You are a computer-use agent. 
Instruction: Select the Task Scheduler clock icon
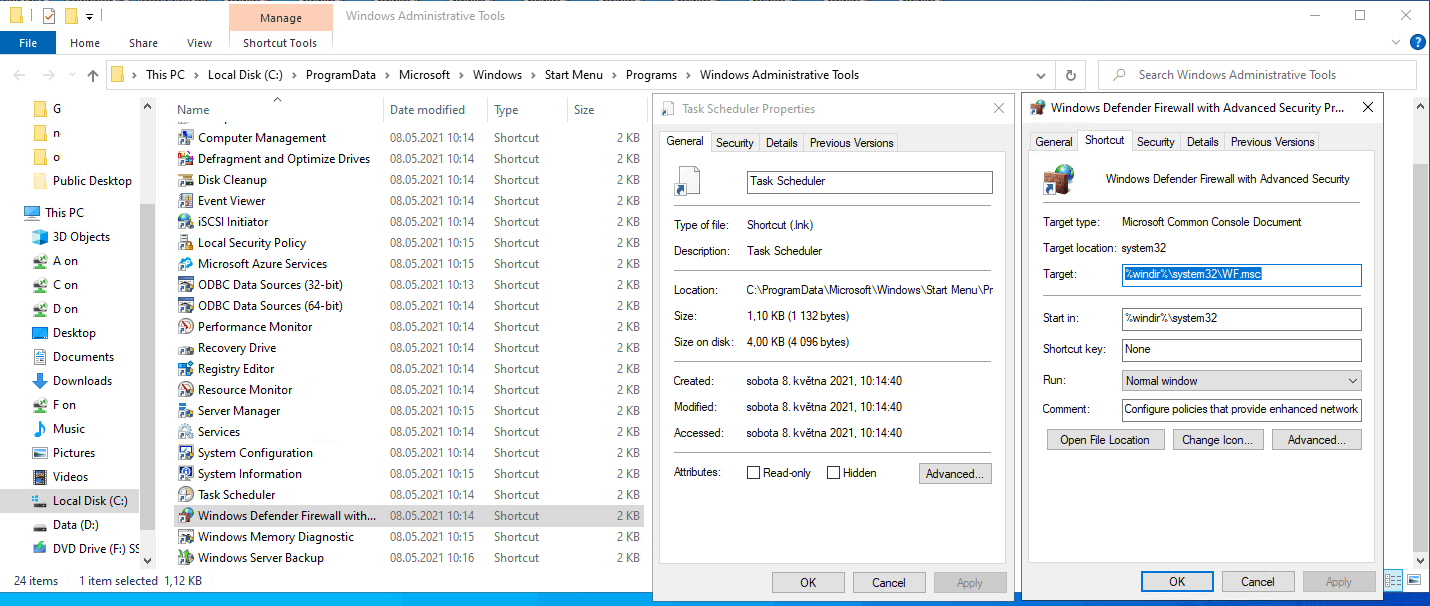click(x=185, y=495)
